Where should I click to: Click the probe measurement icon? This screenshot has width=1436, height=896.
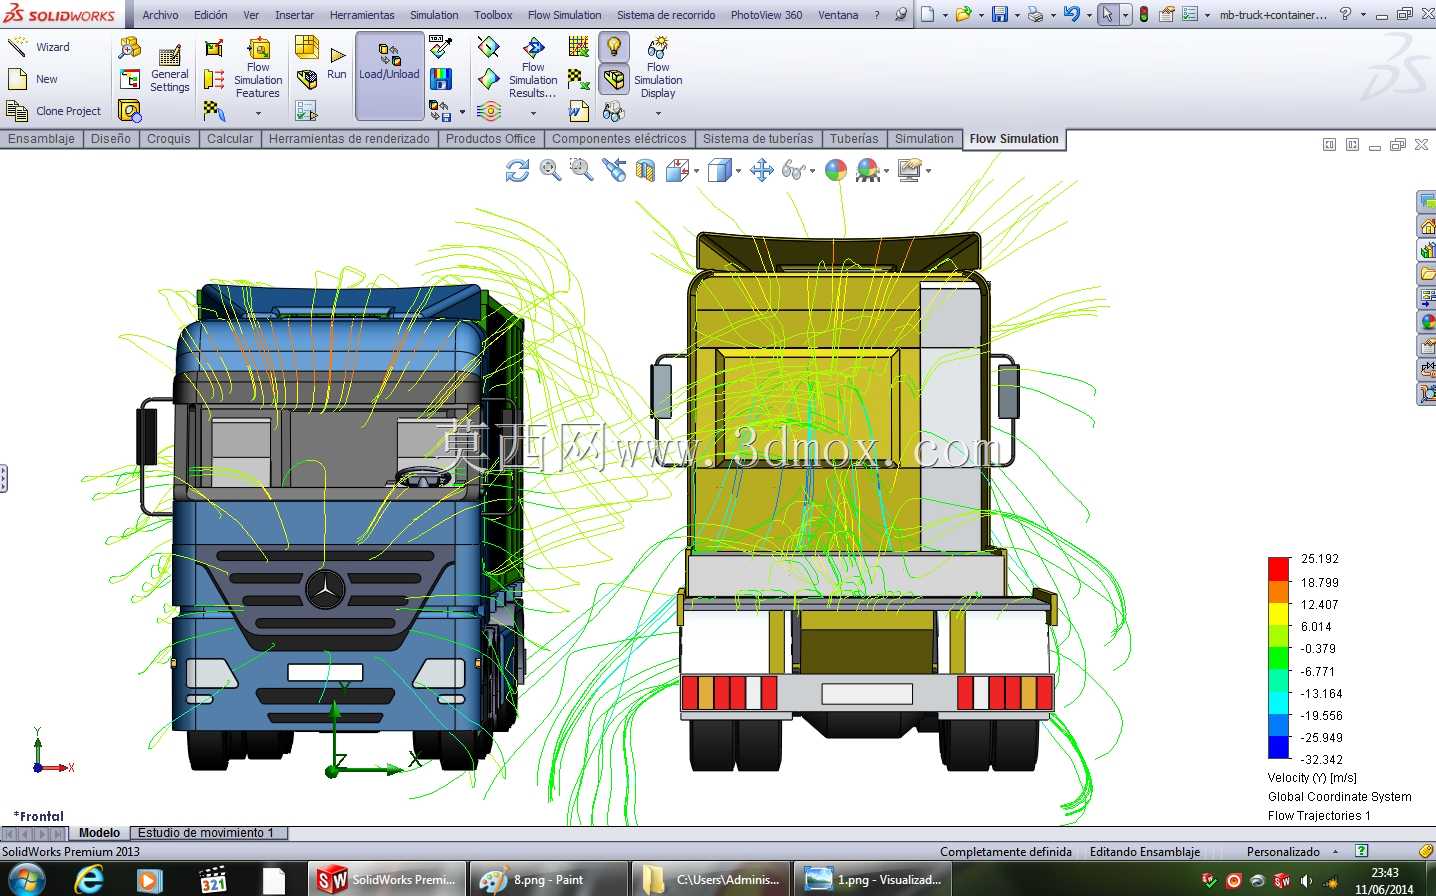point(440,46)
